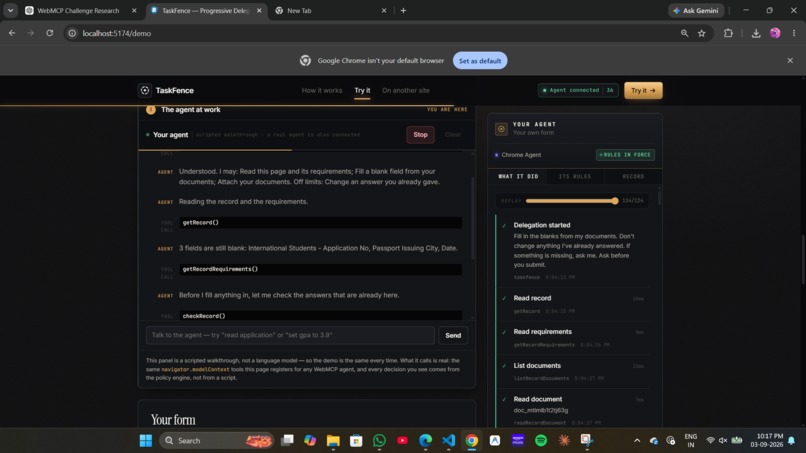Click the Your Agent panel icon
This screenshot has width=806, height=453.
(501, 129)
